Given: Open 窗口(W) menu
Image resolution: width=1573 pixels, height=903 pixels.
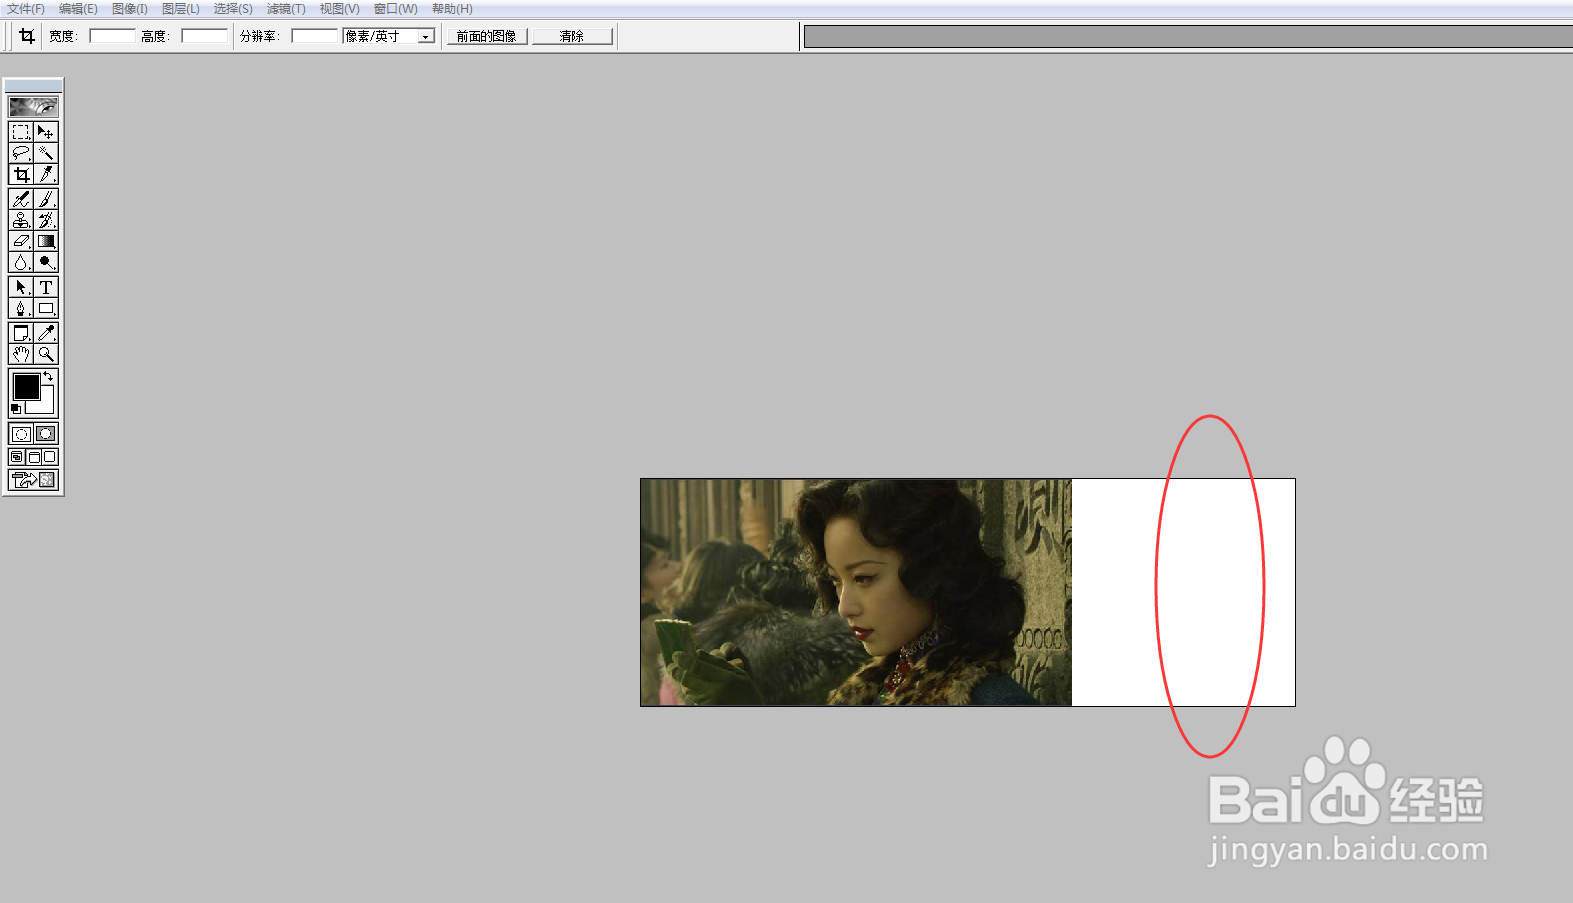Looking at the screenshot, I should coord(396,9).
